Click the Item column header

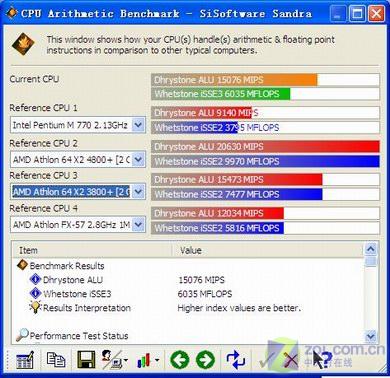[x=92, y=250]
